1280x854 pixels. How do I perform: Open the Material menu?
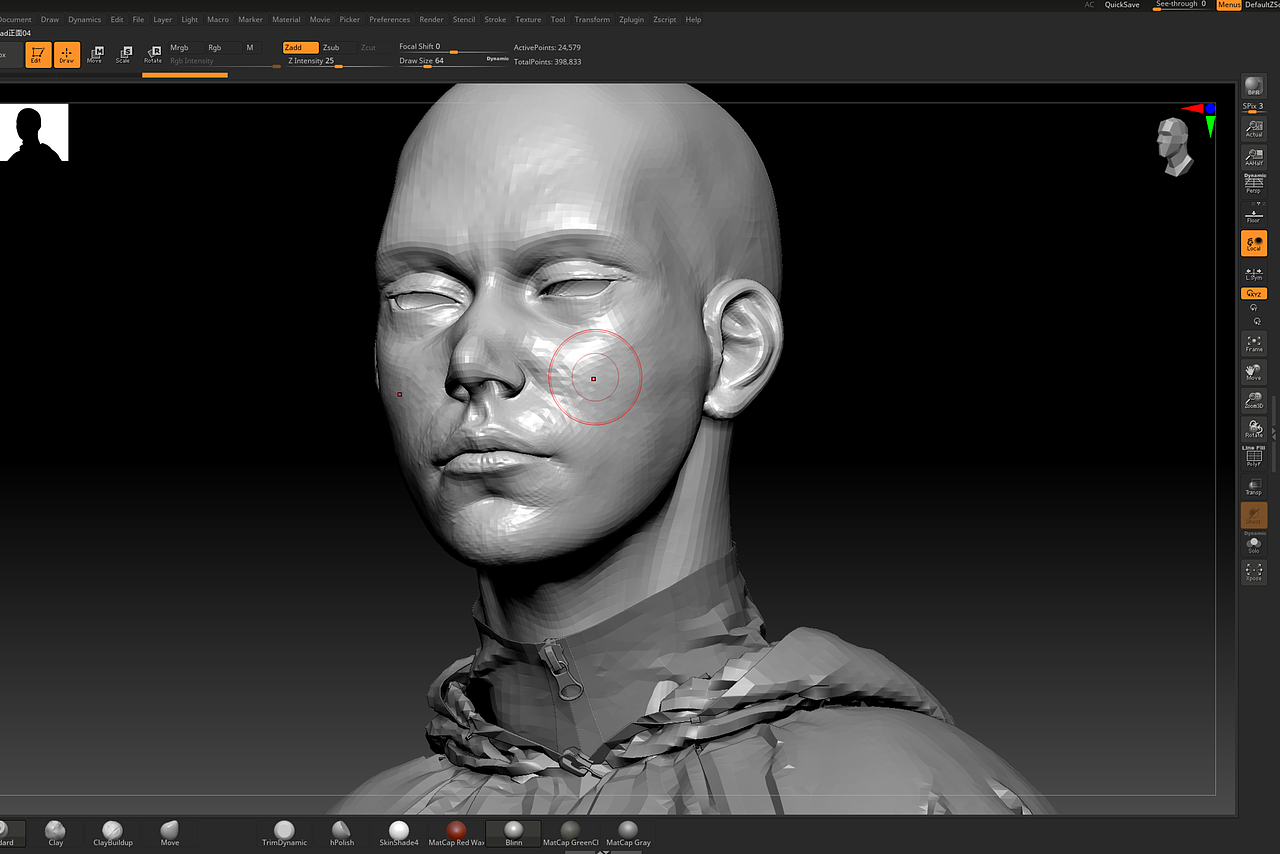pyautogui.click(x=286, y=19)
